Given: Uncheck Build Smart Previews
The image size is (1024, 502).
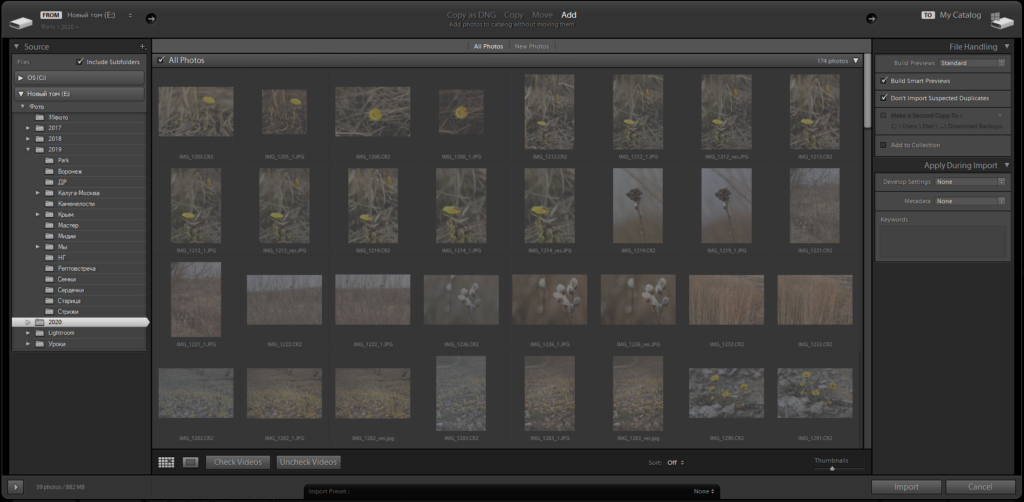Looking at the screenshot, I should [883, 80].
